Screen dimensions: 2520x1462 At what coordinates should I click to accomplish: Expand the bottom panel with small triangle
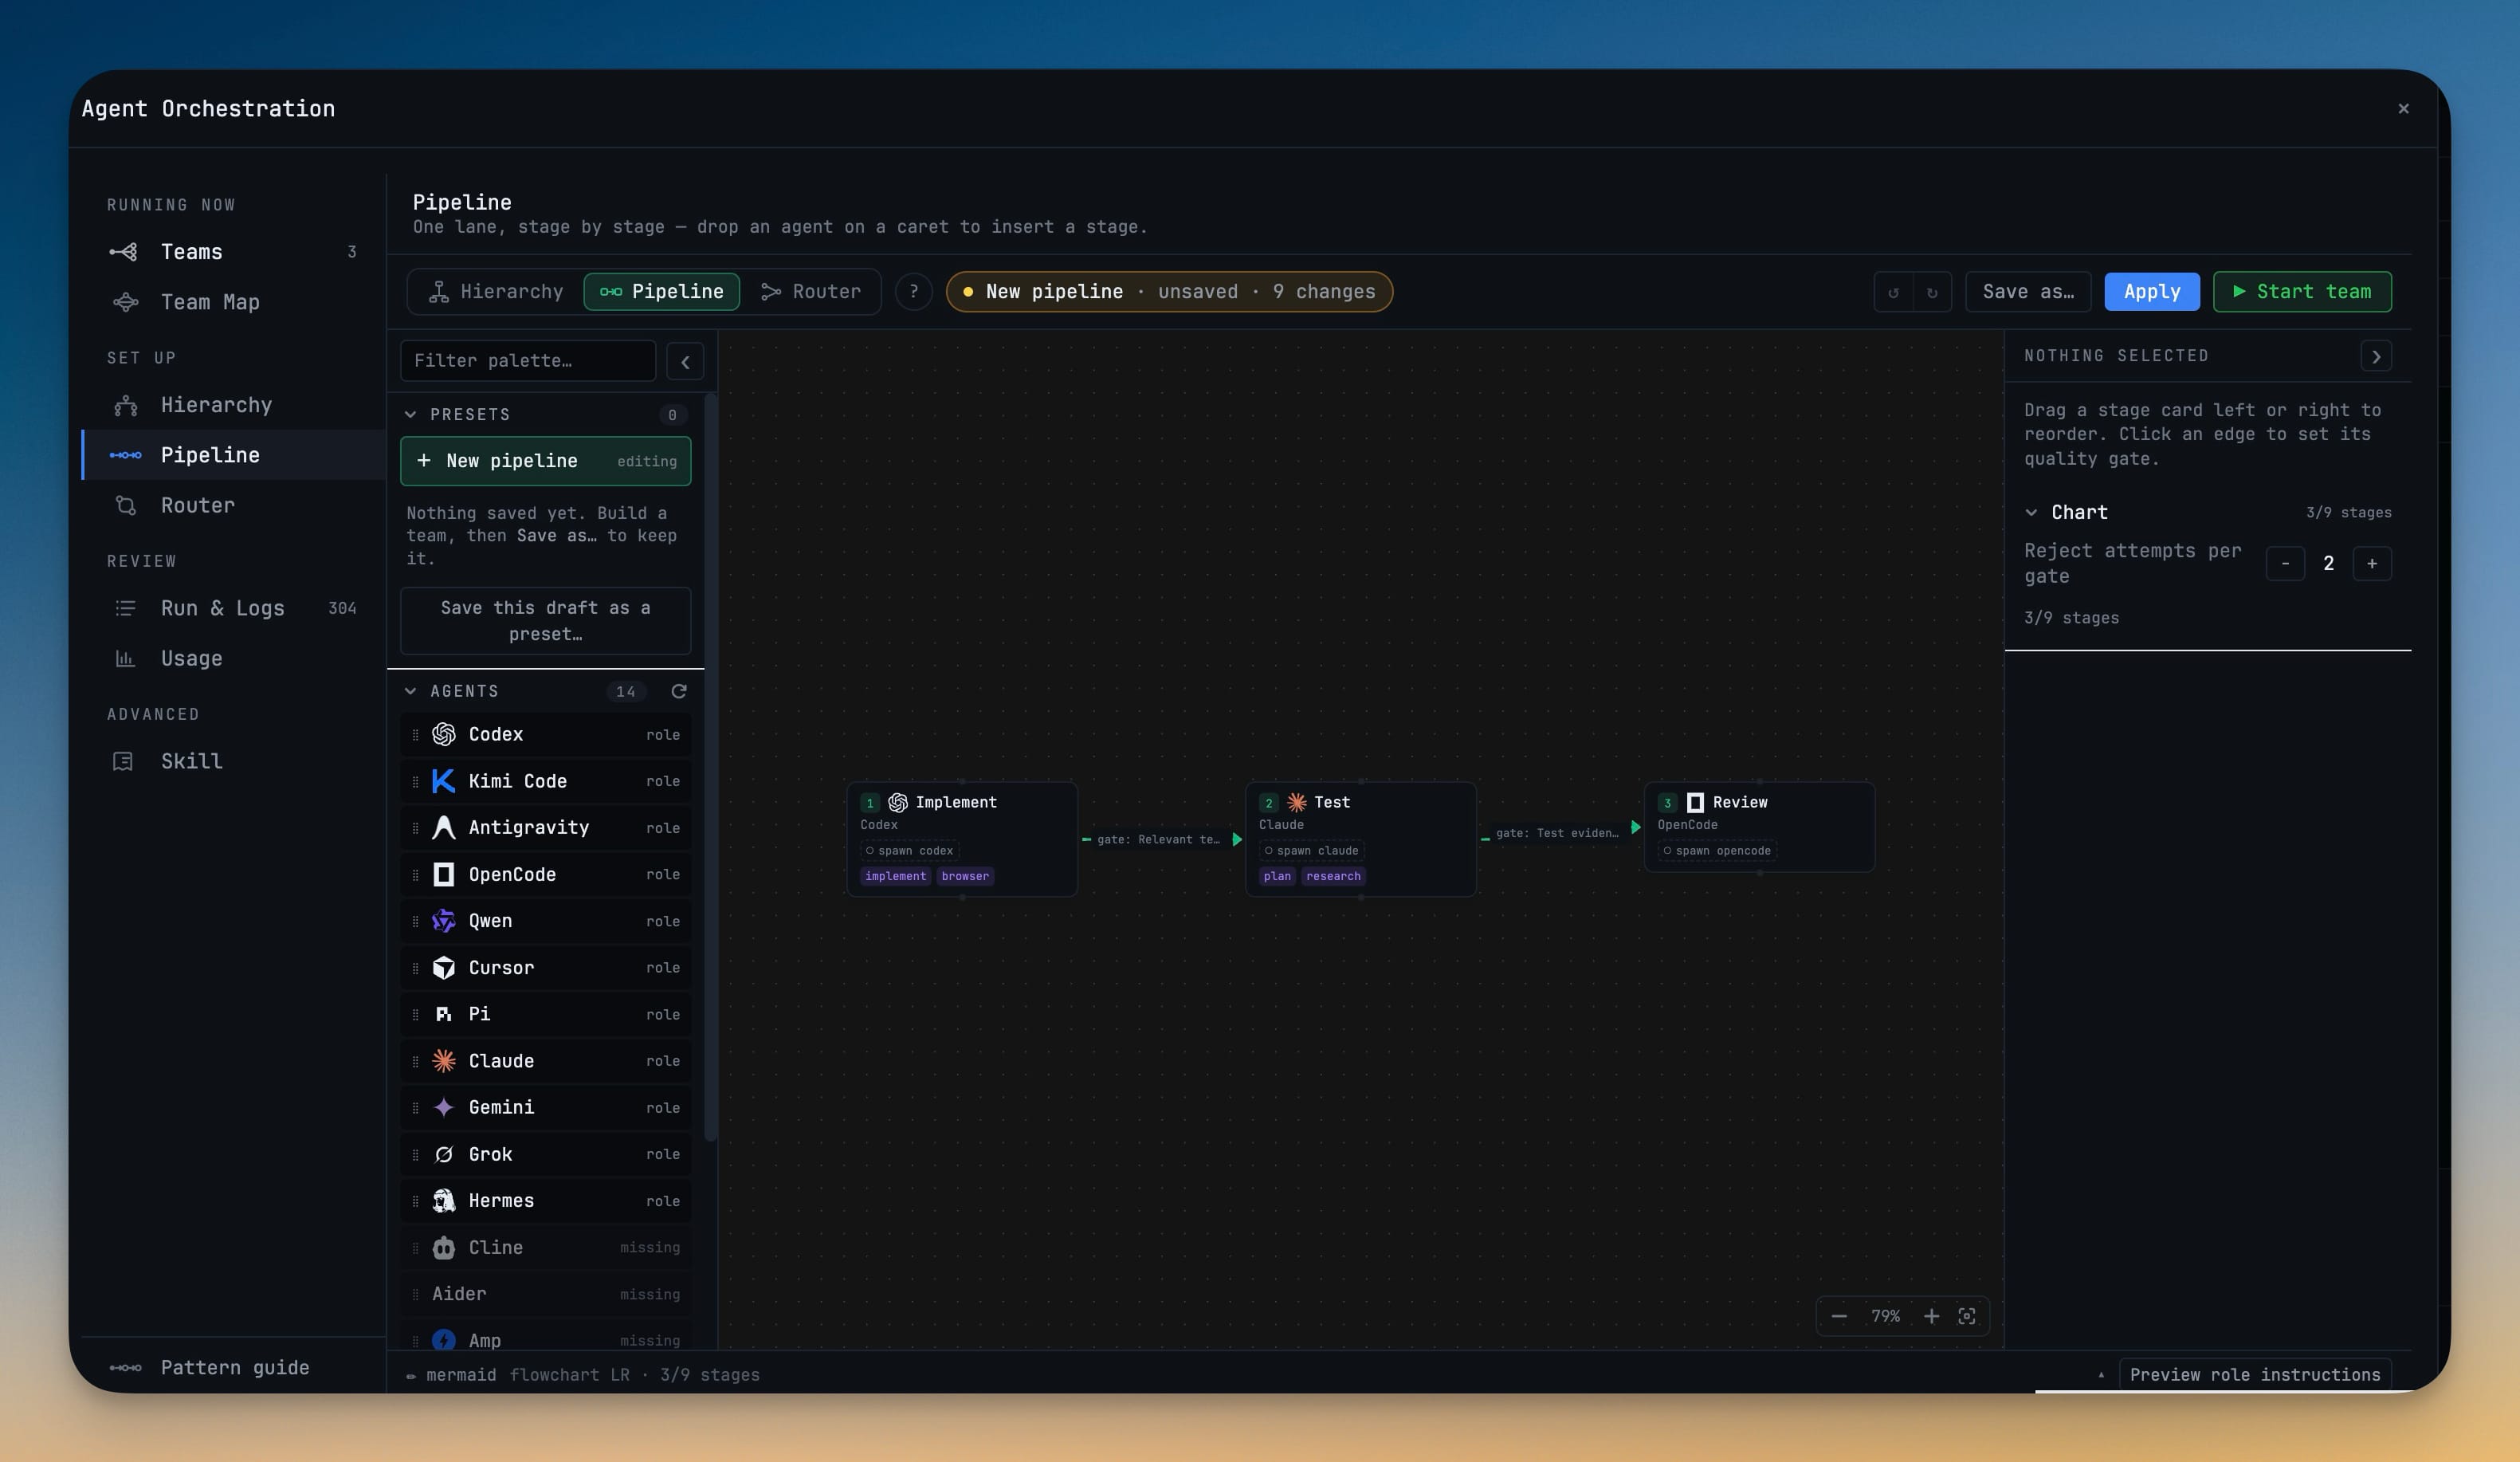[2101, 1375]
